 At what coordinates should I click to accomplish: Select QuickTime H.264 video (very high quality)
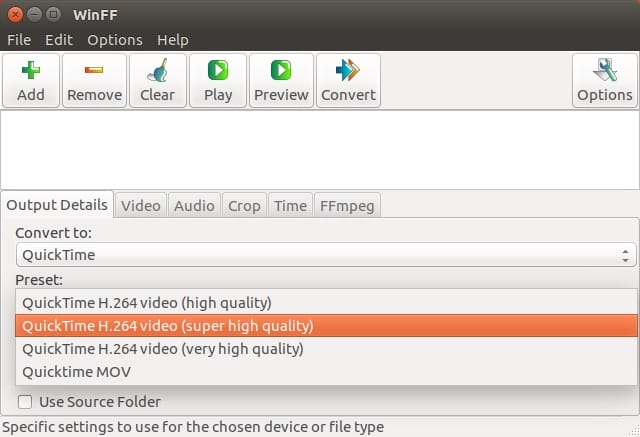coord(326,349)
